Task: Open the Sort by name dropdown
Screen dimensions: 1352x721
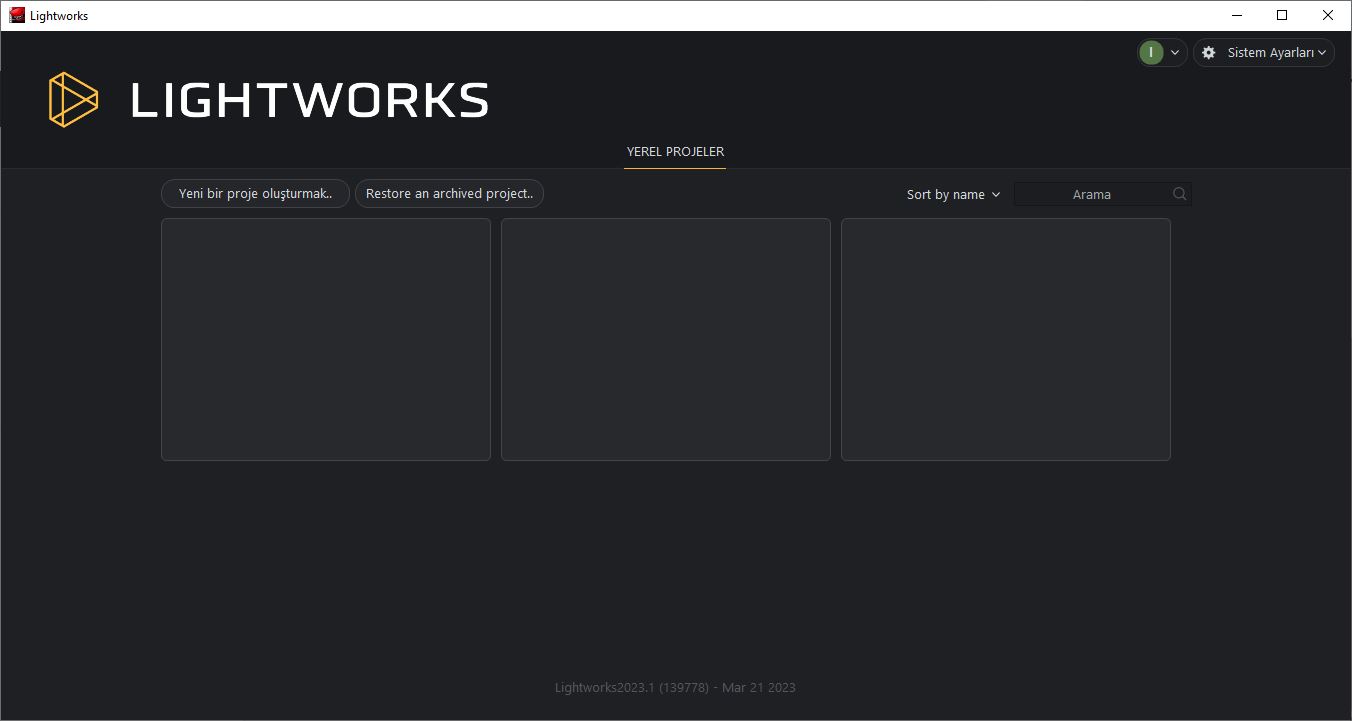Action: click(x=953, y=195)
